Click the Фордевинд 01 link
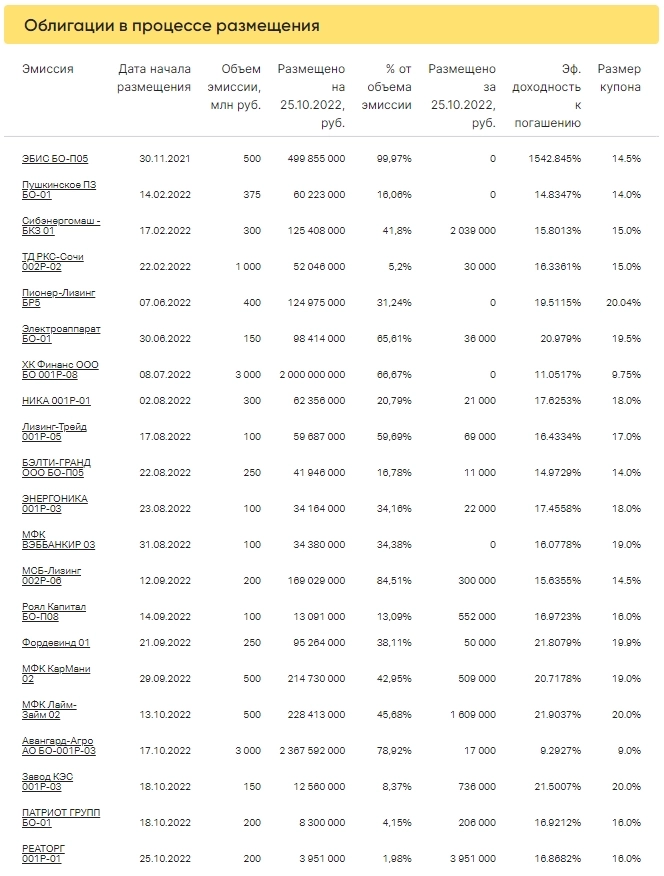 (55, 642)
